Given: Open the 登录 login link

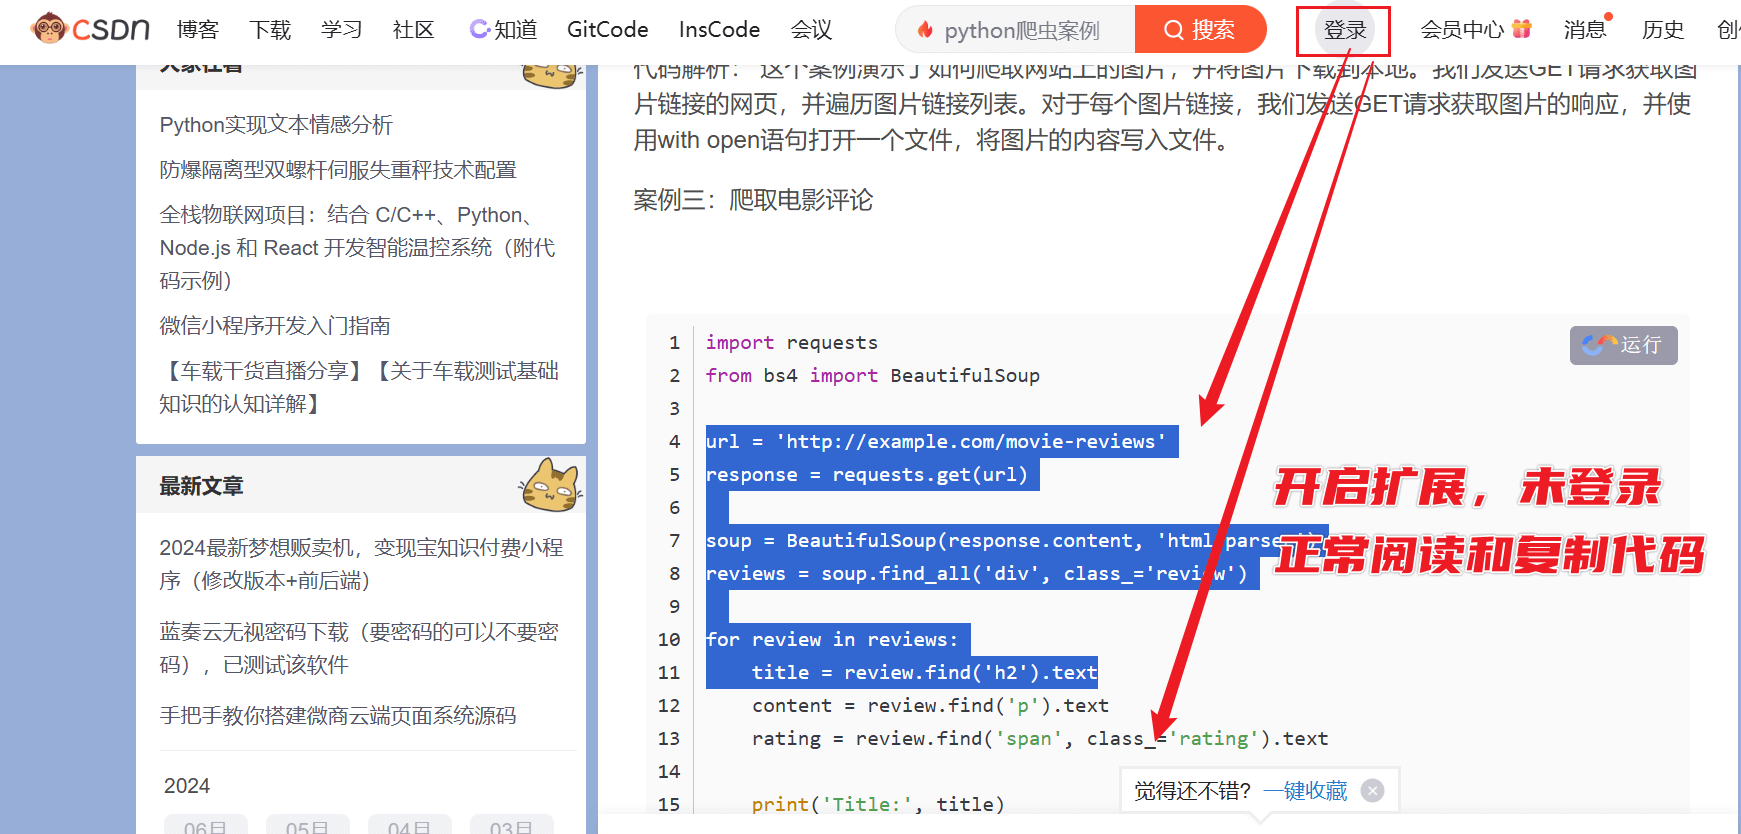Looking at the screenshot, I should (1344, 30).
